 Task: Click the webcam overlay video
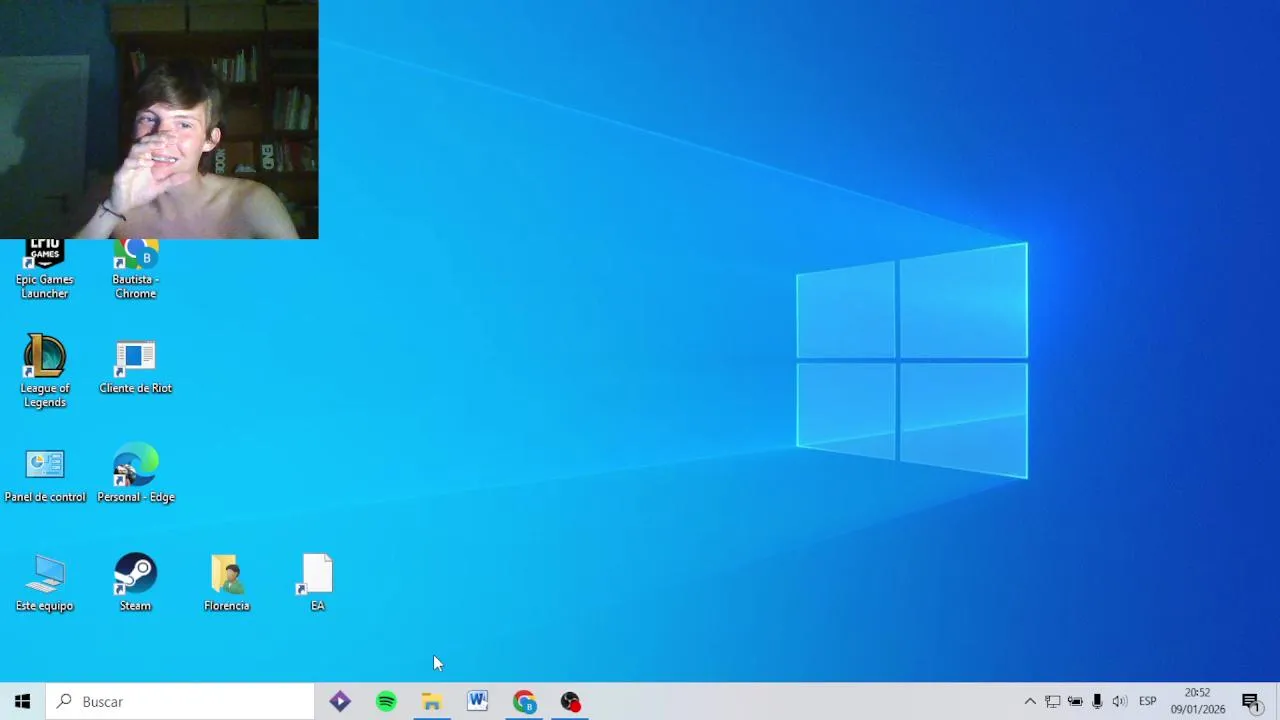pyautogui.click(x=159, y=119)
